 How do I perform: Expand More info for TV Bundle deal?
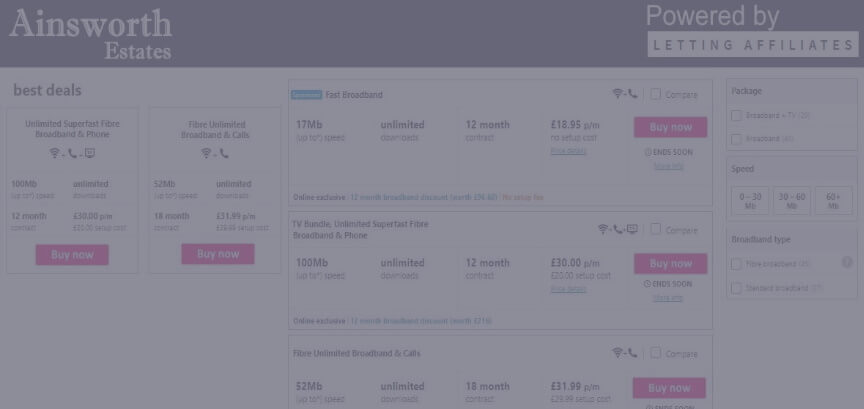click(x=668, y=298)
